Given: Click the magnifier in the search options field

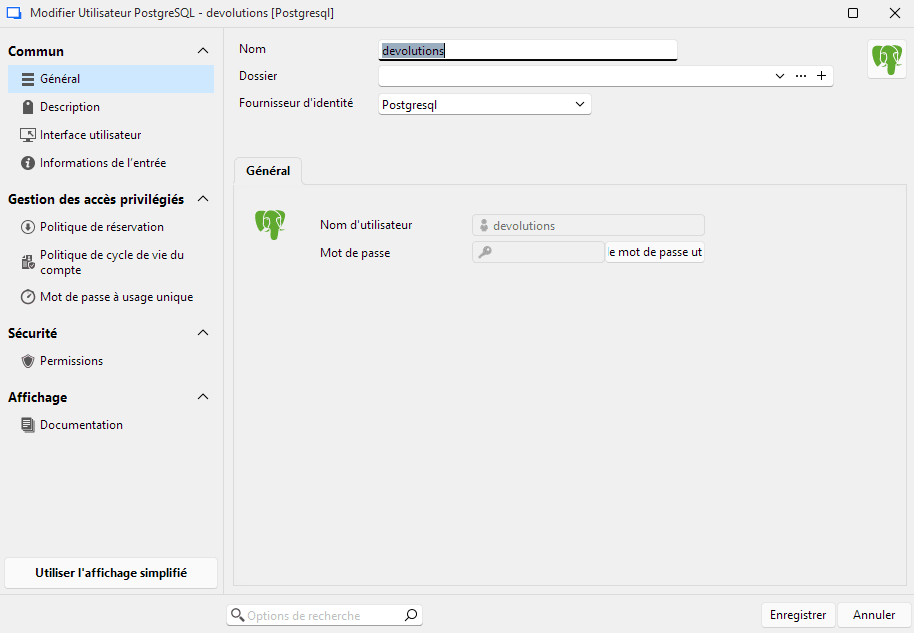Looking at the screenshot, I should pos(410,615).
